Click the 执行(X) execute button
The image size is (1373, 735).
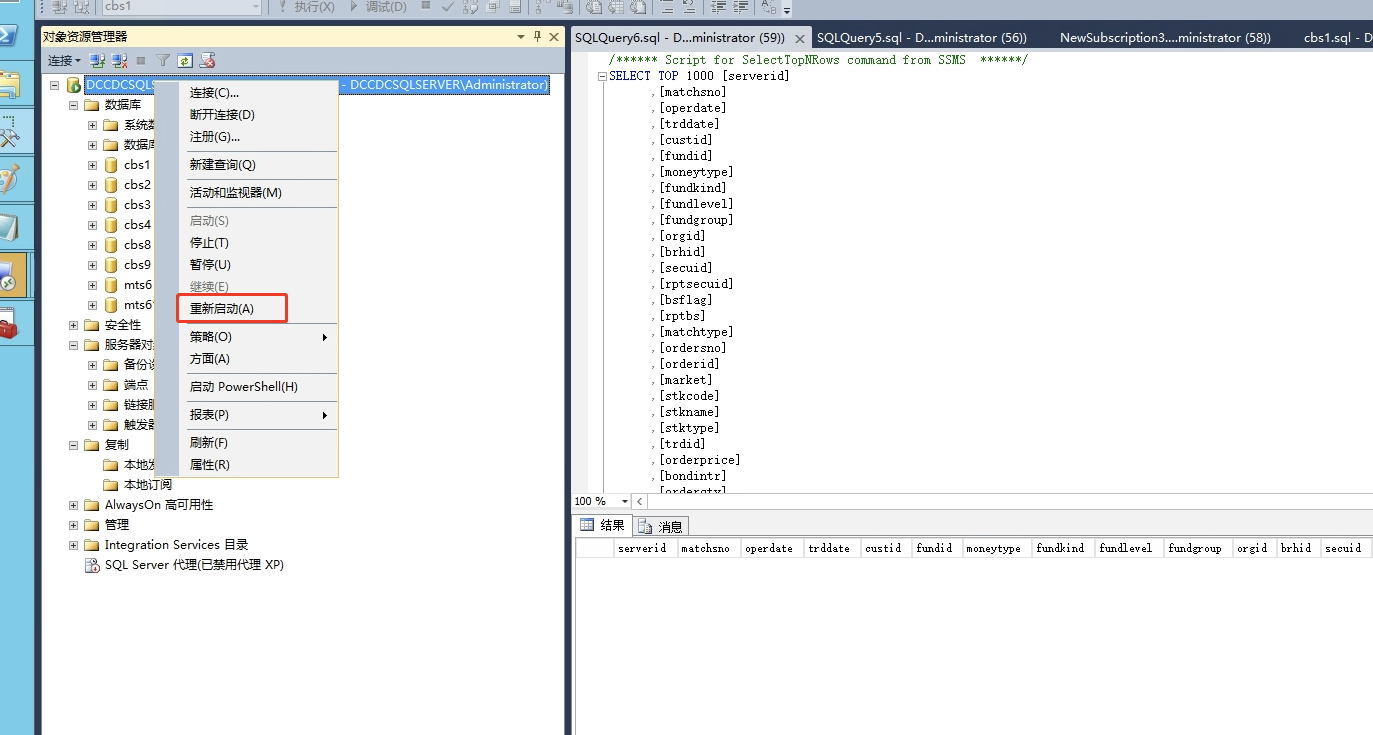pos(306,7)
